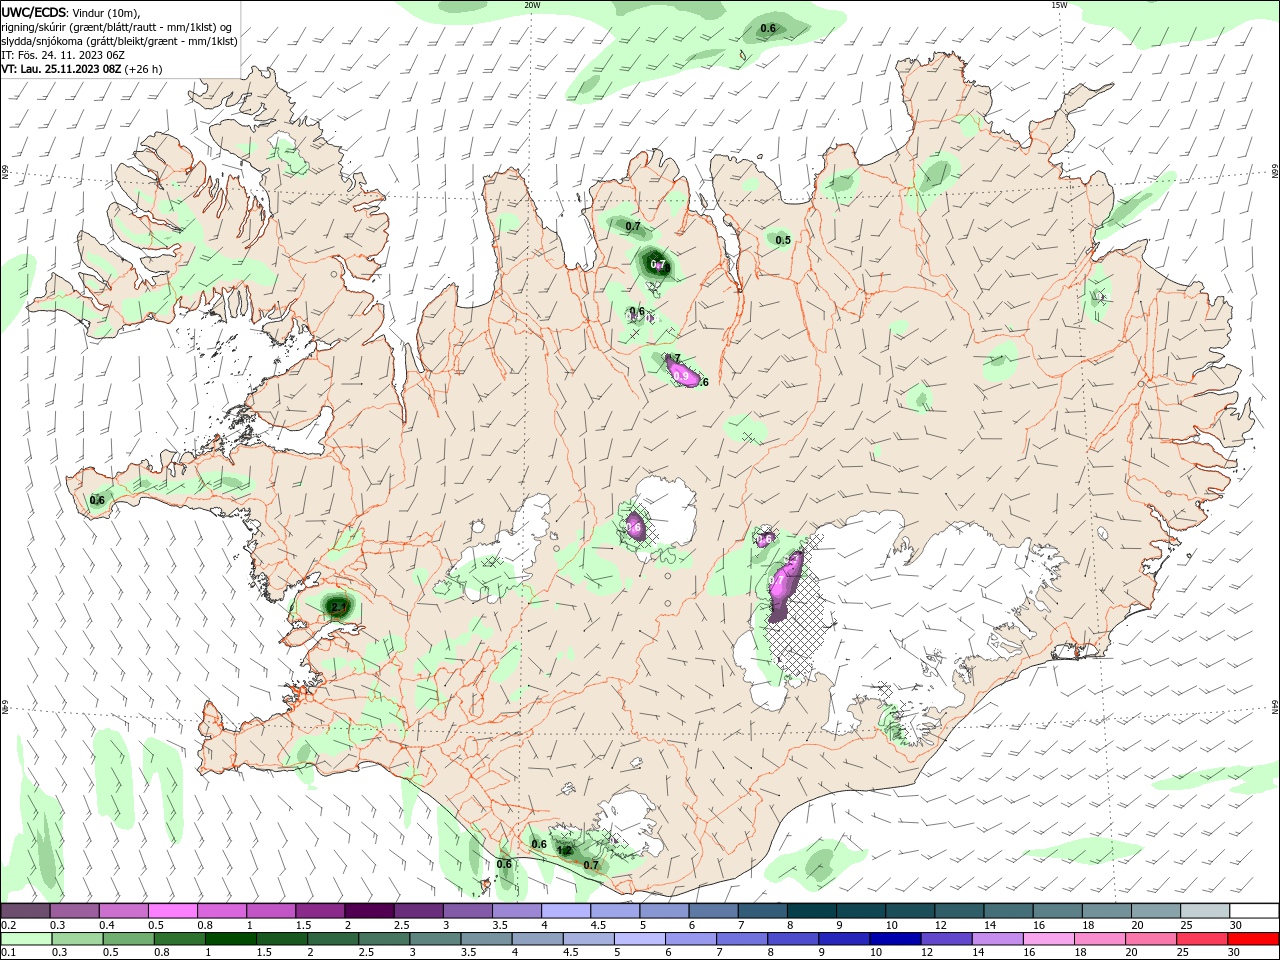1280x960 pixels.
Task: Click the 'IT: Fös. 24. 11. 2023 06Z' line
Action: (63, 55)
